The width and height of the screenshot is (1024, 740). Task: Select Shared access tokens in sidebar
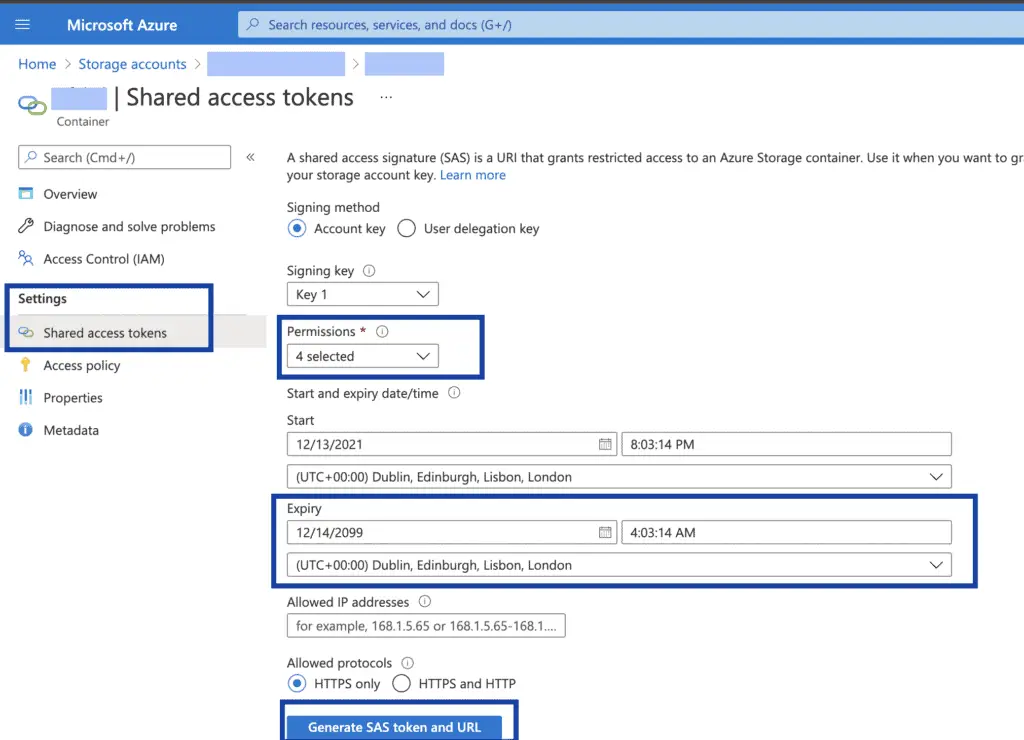(104, 333)
